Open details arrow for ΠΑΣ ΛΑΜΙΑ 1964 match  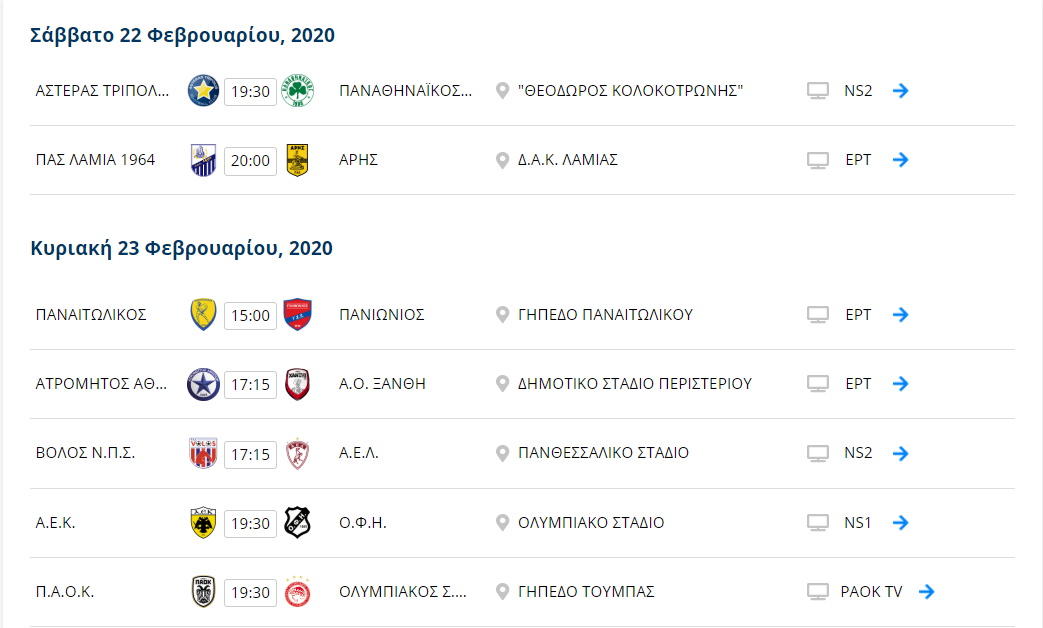click(901, 160)
